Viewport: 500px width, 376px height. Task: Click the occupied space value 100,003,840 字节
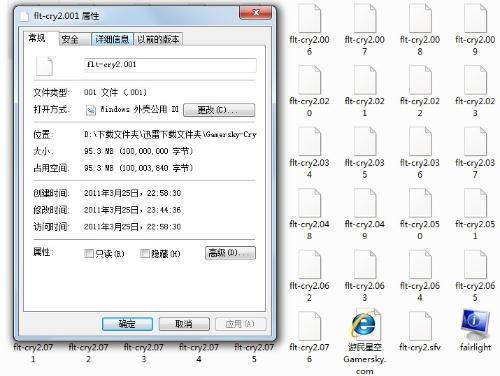(x=138, y=168)
